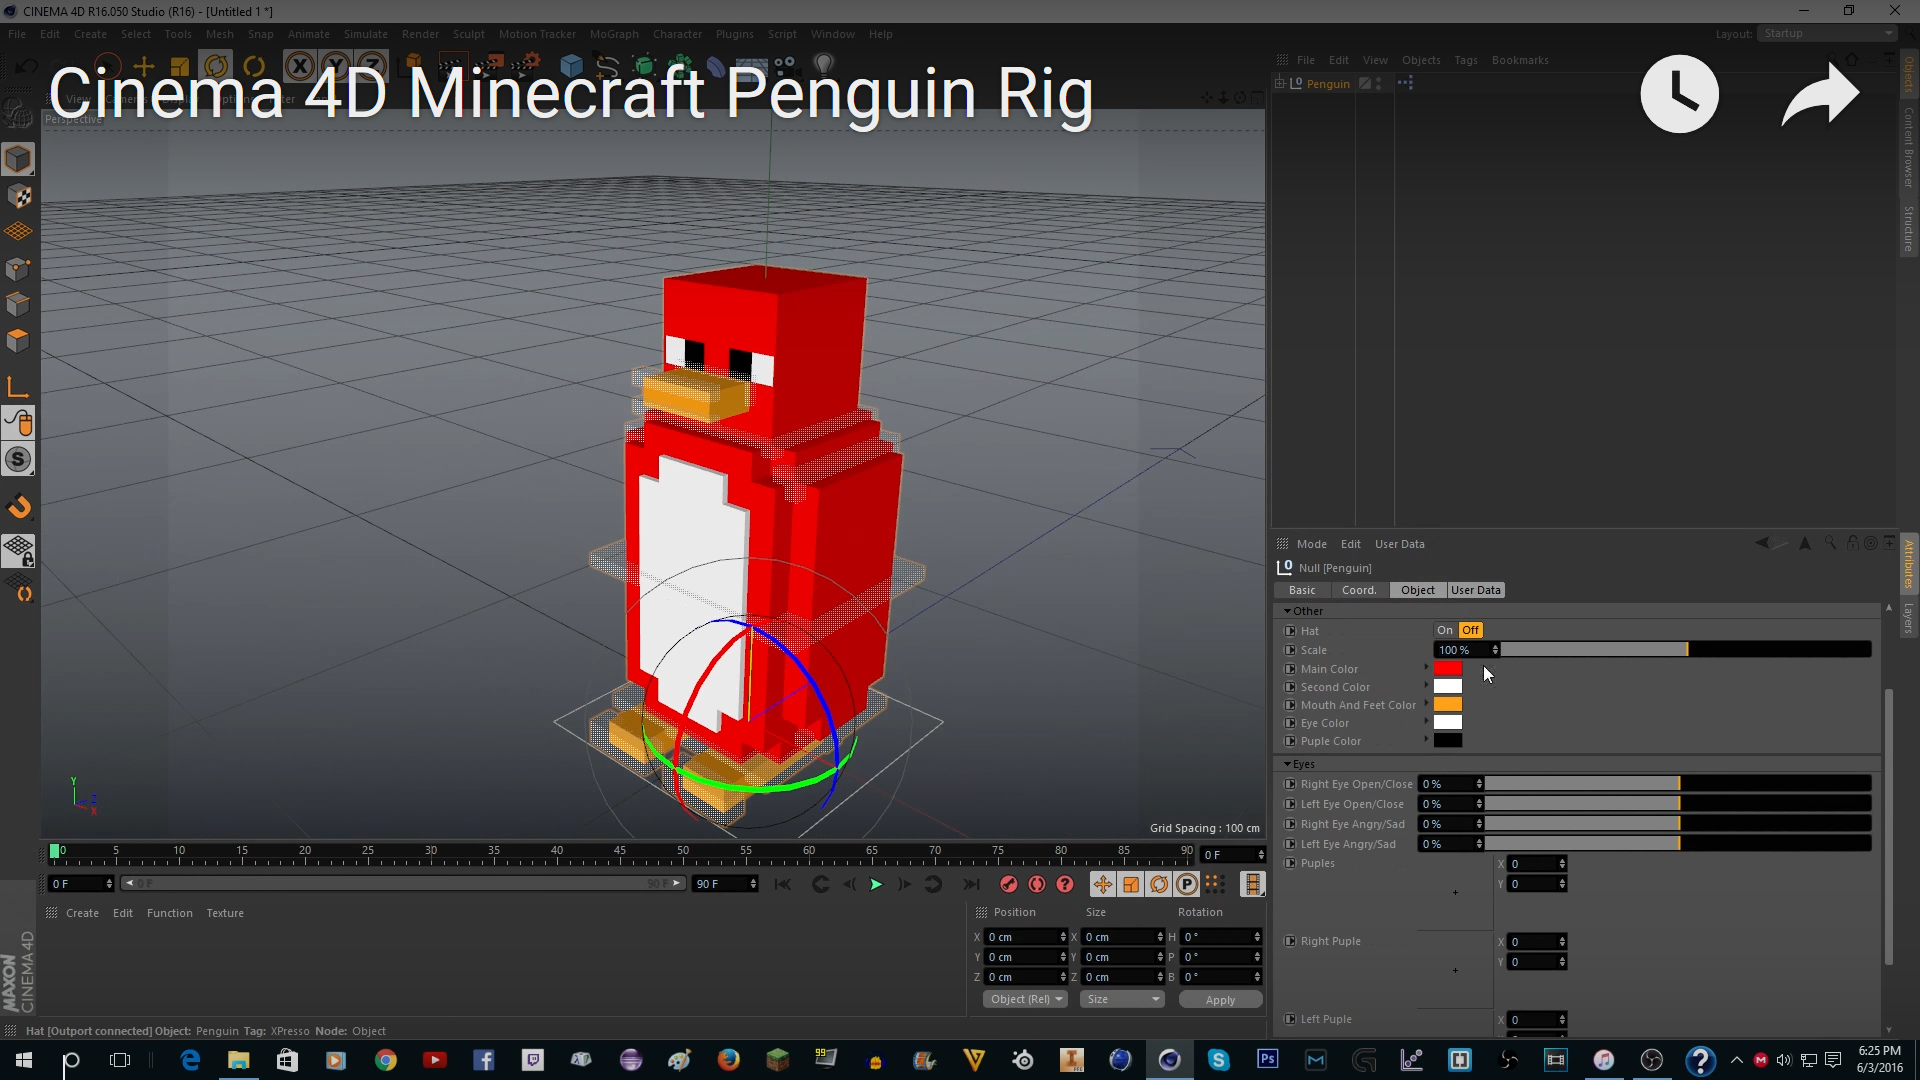The height and width of the screenshot is (1080, 1920).
Task: Click the Point Level Animation dots icon
Action: pos(1215,884)
